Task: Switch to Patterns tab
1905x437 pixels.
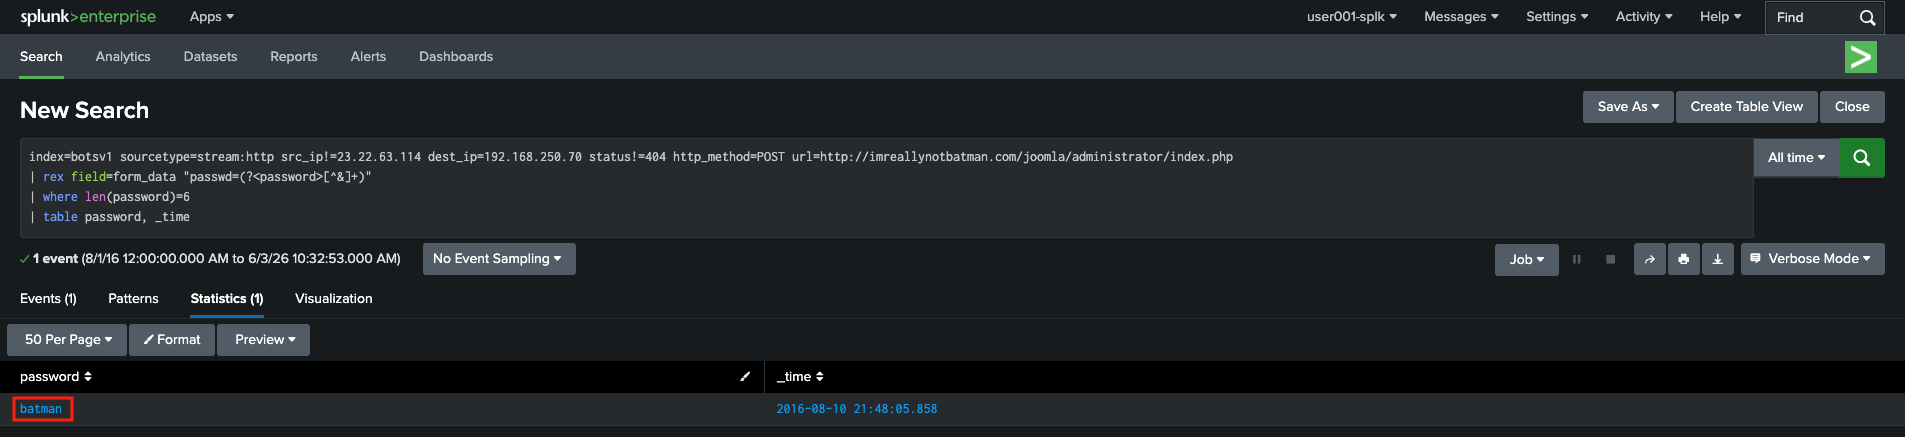Action: click(x=133, y=299)
